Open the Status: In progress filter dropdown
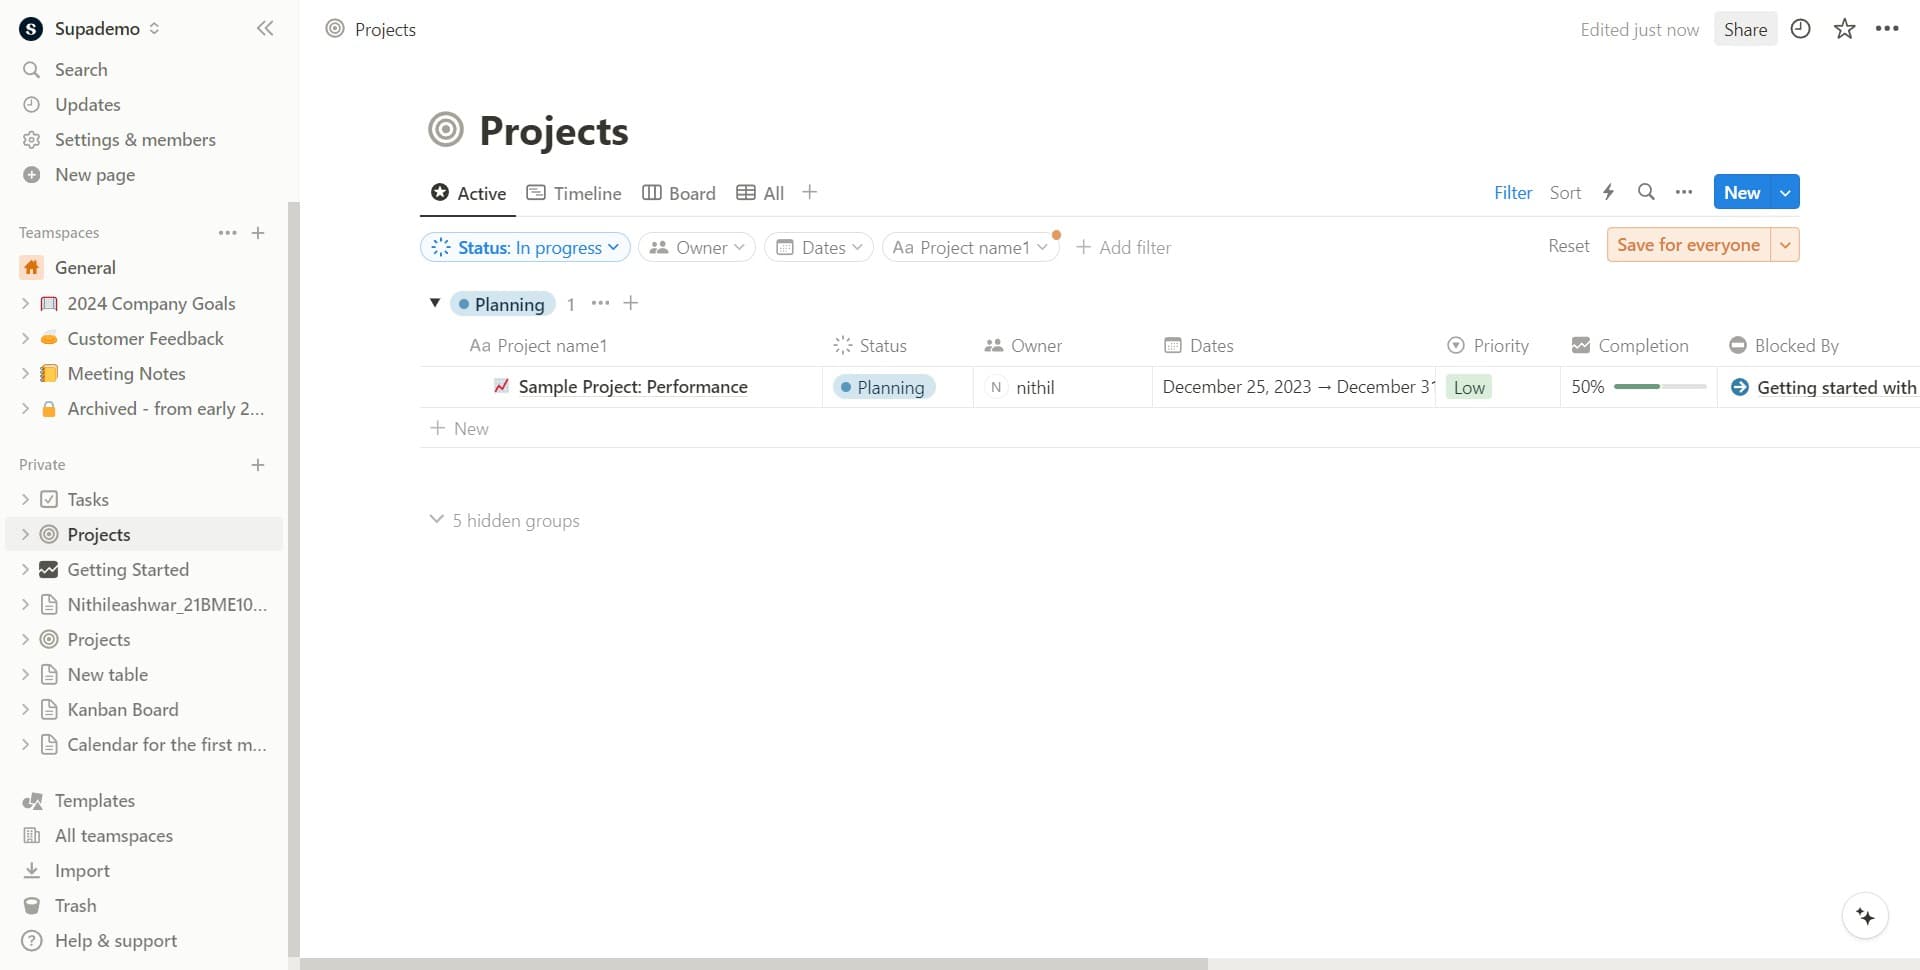 coord(525,247)
